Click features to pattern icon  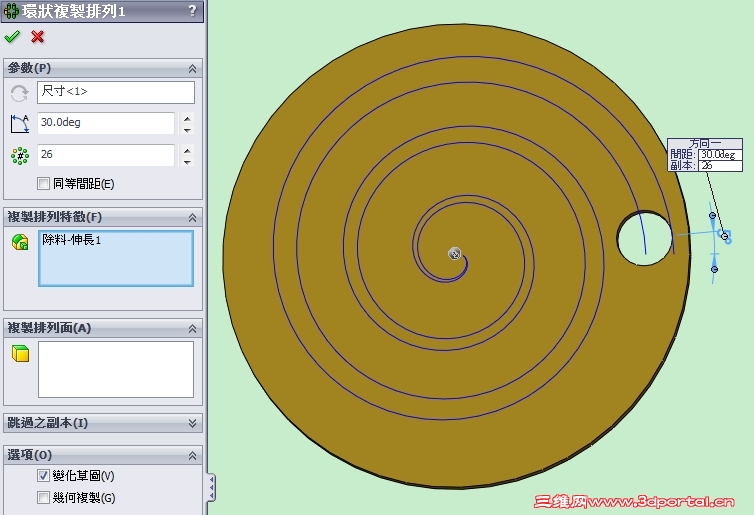coord(20,241)
